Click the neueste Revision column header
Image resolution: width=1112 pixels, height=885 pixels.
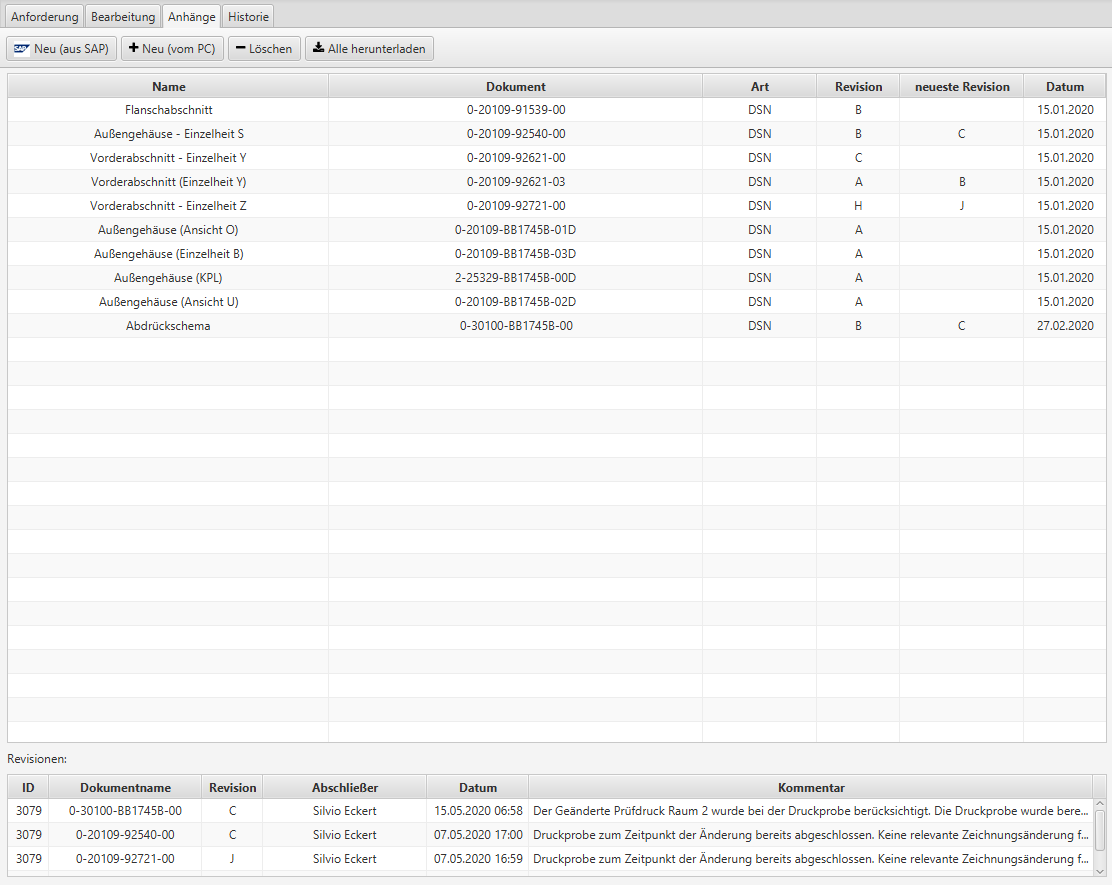[961, 87]
